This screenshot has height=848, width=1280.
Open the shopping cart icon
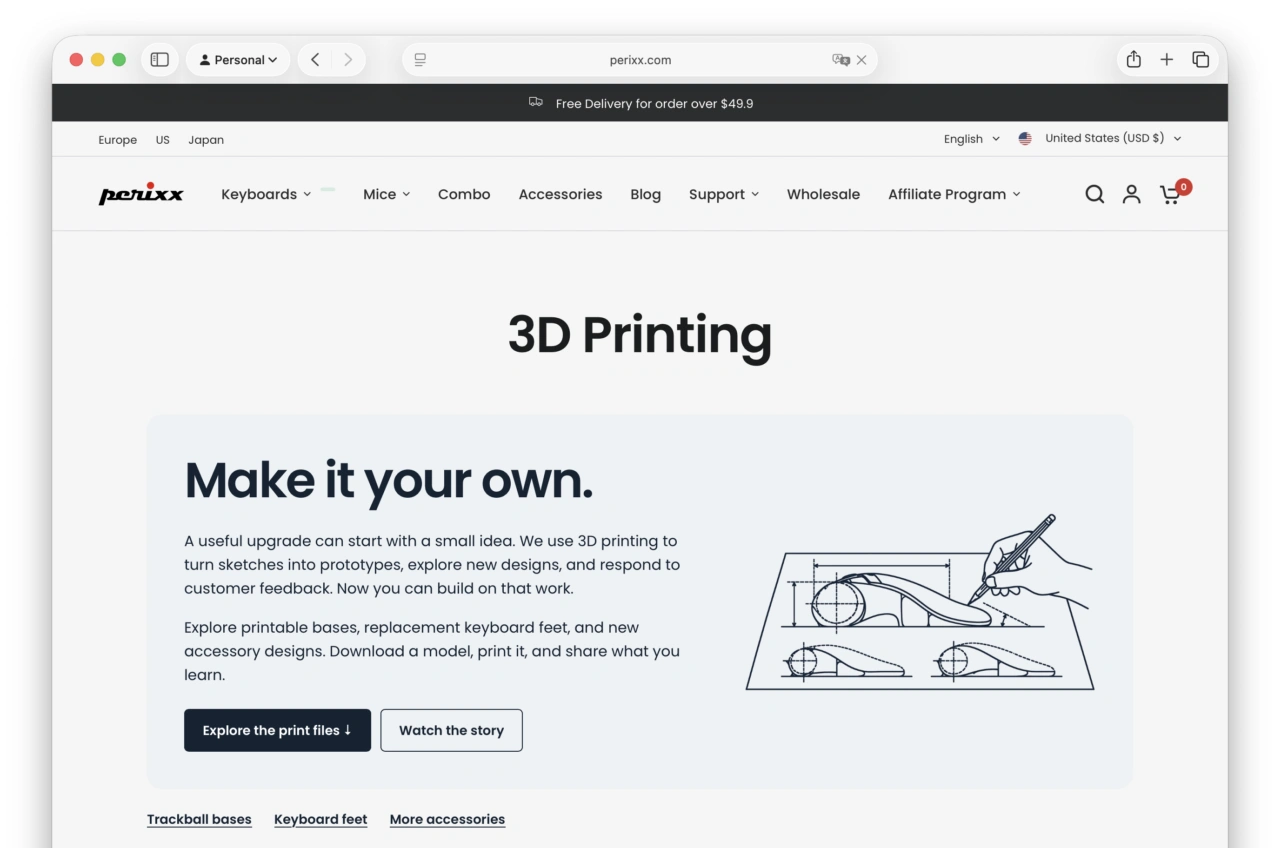[1170, 194]
